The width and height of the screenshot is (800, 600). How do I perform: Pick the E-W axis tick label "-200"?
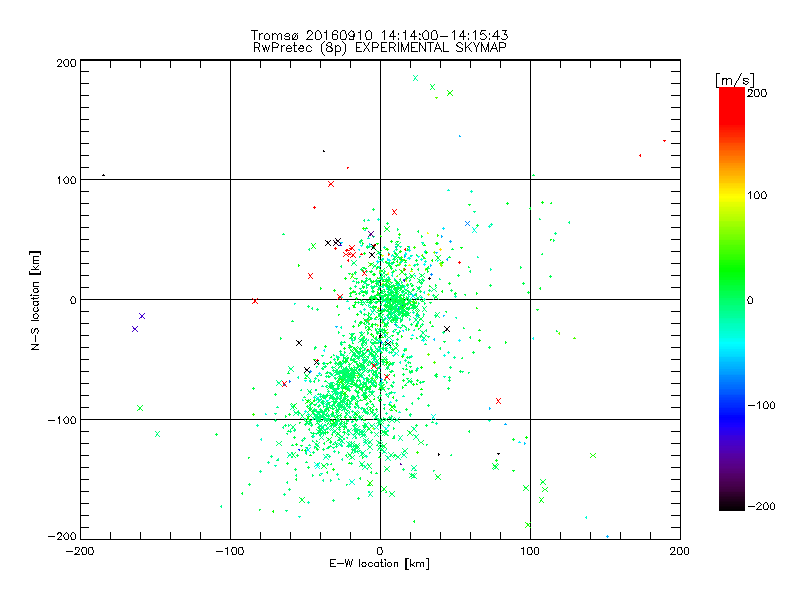(80, 551)
